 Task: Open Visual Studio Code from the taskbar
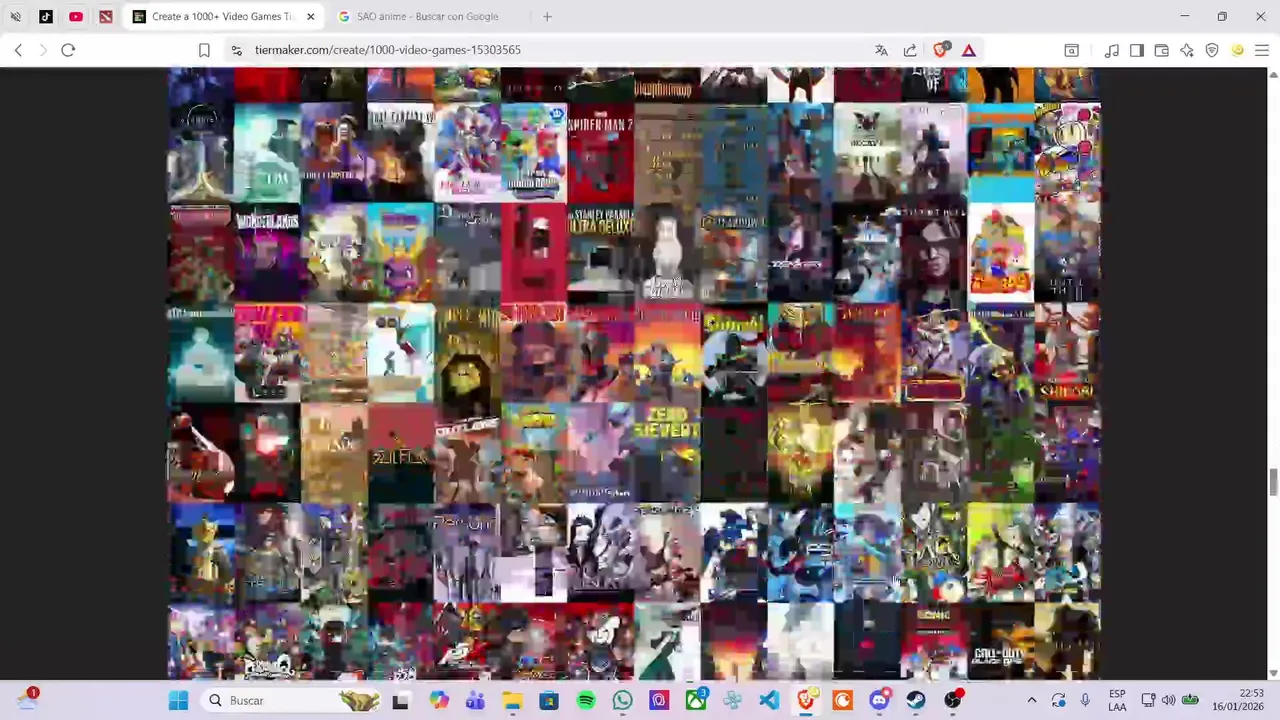tap(769, 700)
